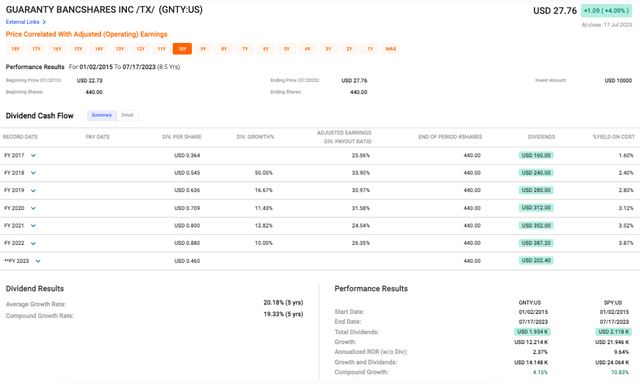Click the +1.09 (+4.09%) price change badge
This screenshot has width=640, height=384.
[606, 11]
